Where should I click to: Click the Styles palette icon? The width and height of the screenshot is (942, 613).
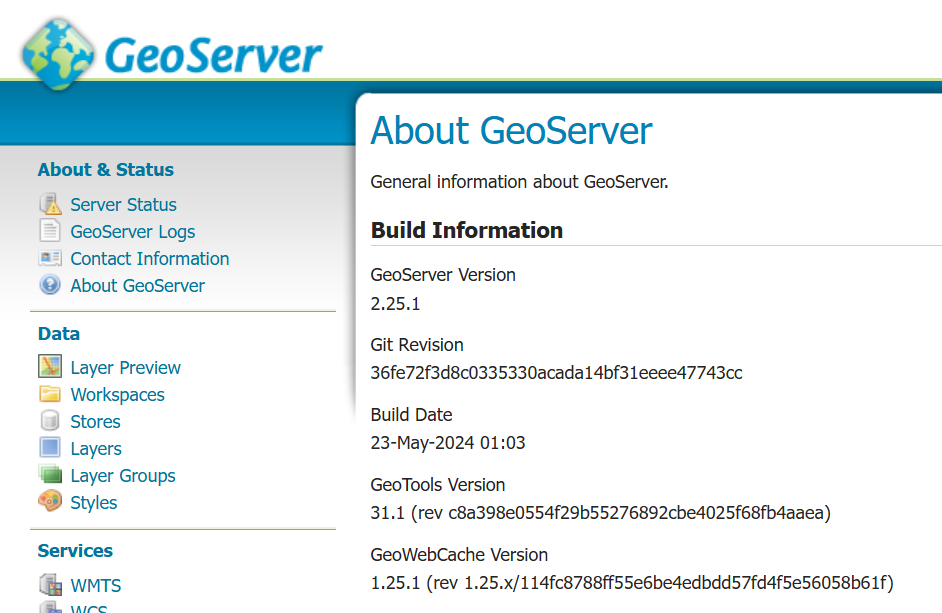pos(50,502)
